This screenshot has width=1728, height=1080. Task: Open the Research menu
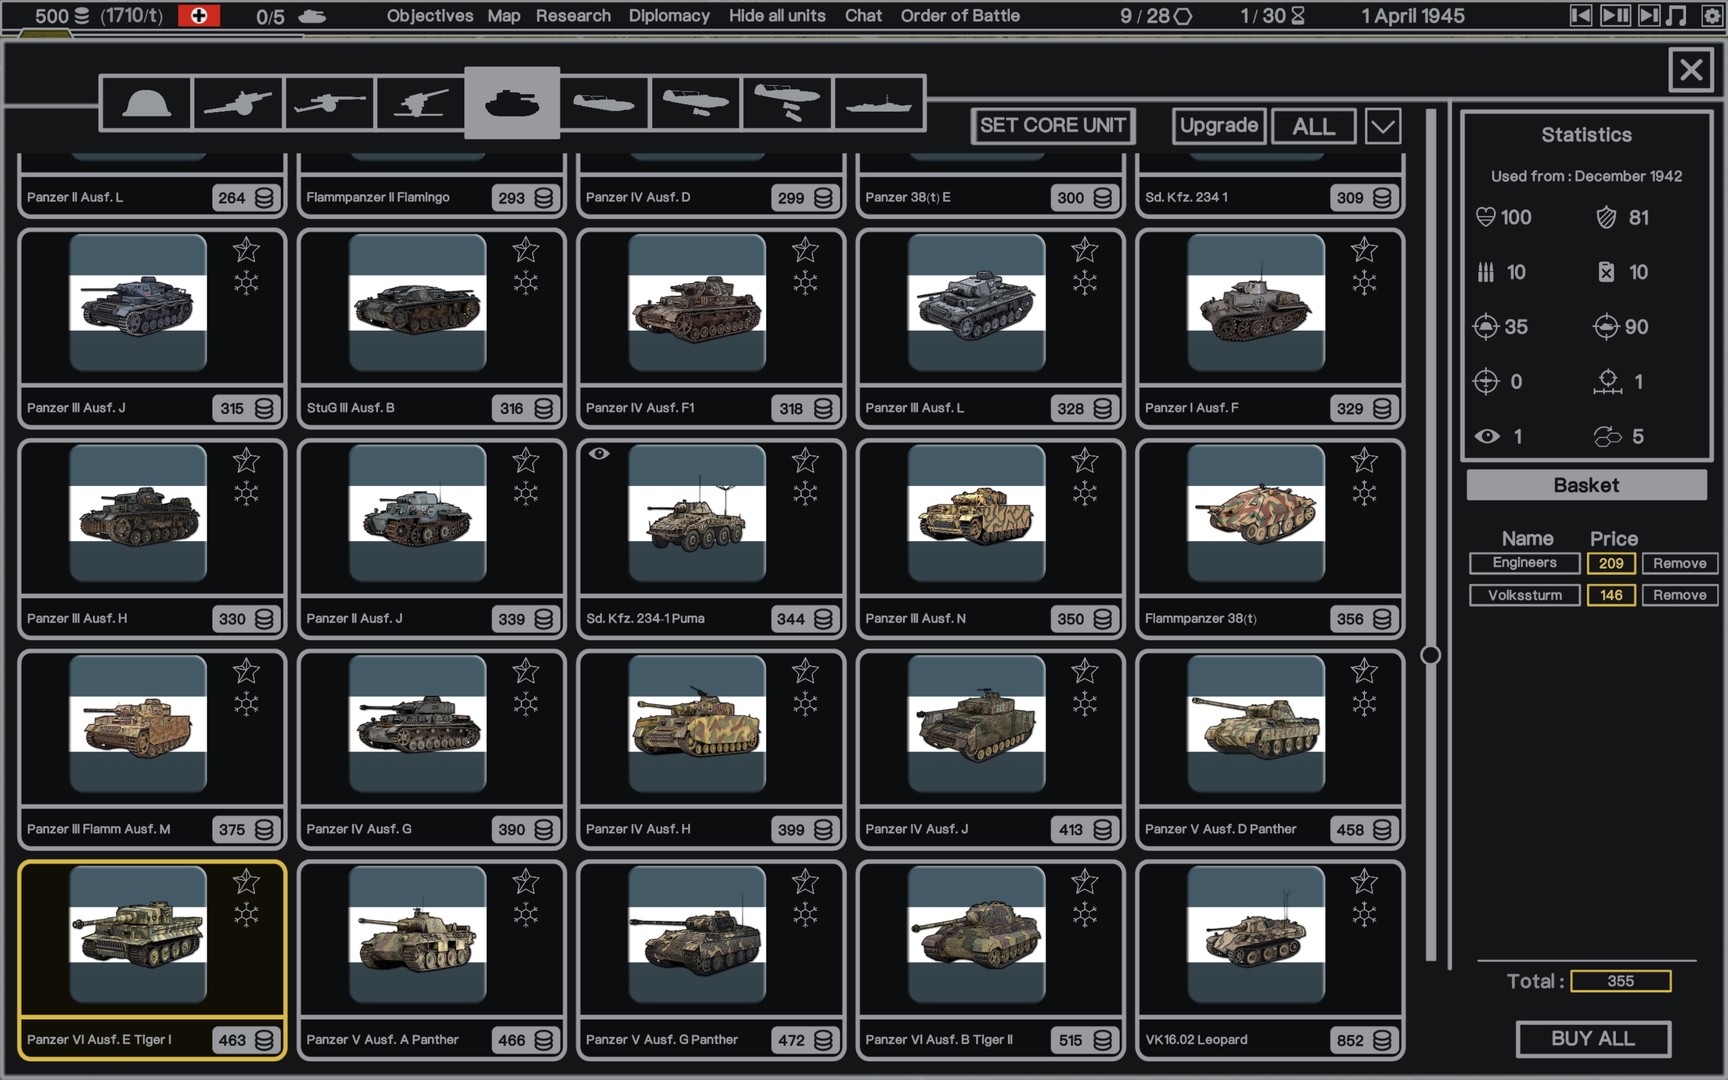(x=573, y=16)
